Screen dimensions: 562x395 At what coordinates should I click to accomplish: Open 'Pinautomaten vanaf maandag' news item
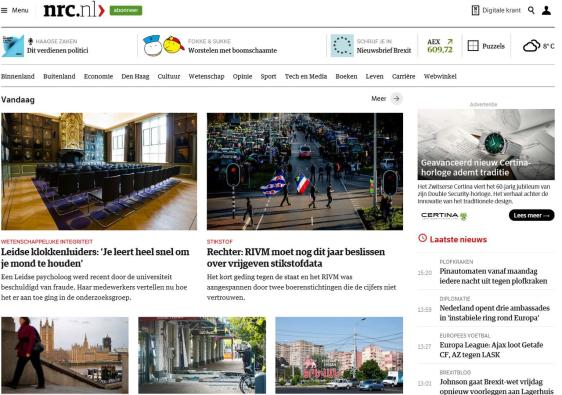coord(494,276)
